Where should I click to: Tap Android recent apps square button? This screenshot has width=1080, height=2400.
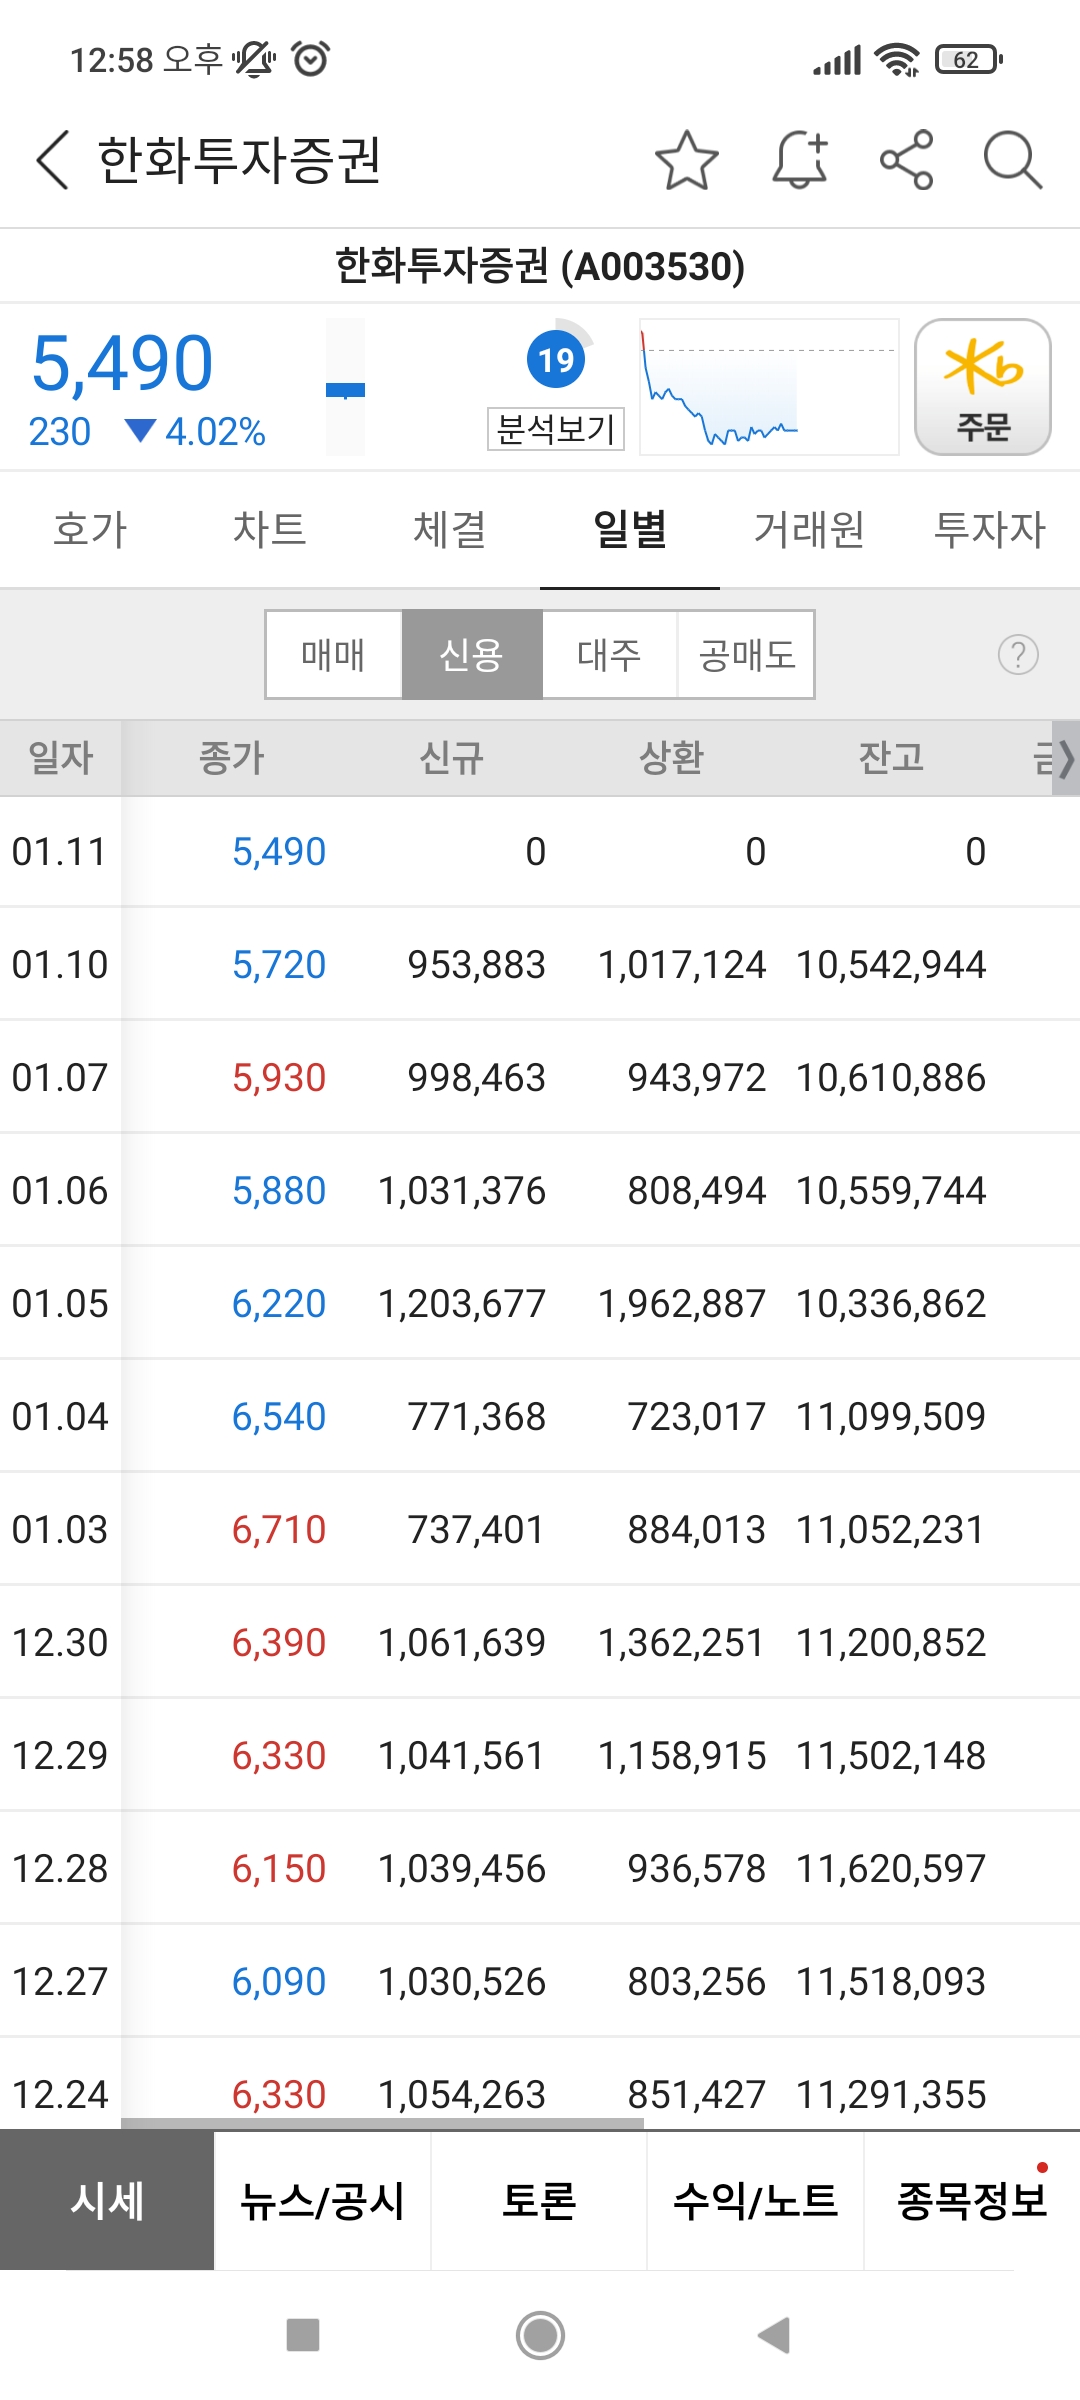coord(303,2335)
